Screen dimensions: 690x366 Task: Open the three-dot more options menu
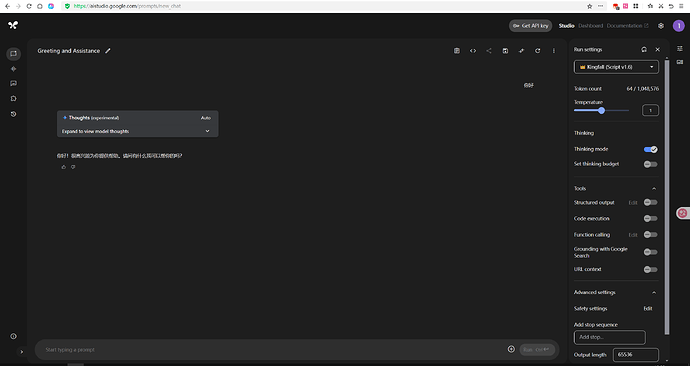(x=554, y=51)
